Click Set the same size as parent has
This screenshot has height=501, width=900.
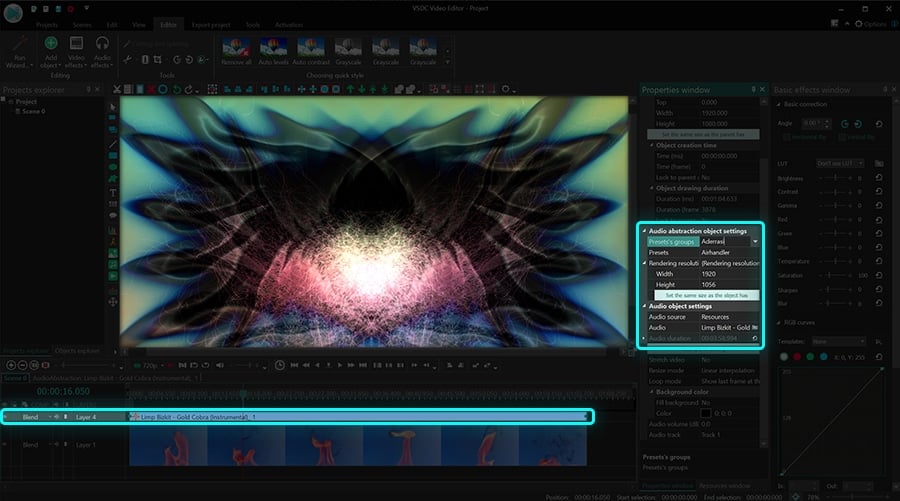703,134
